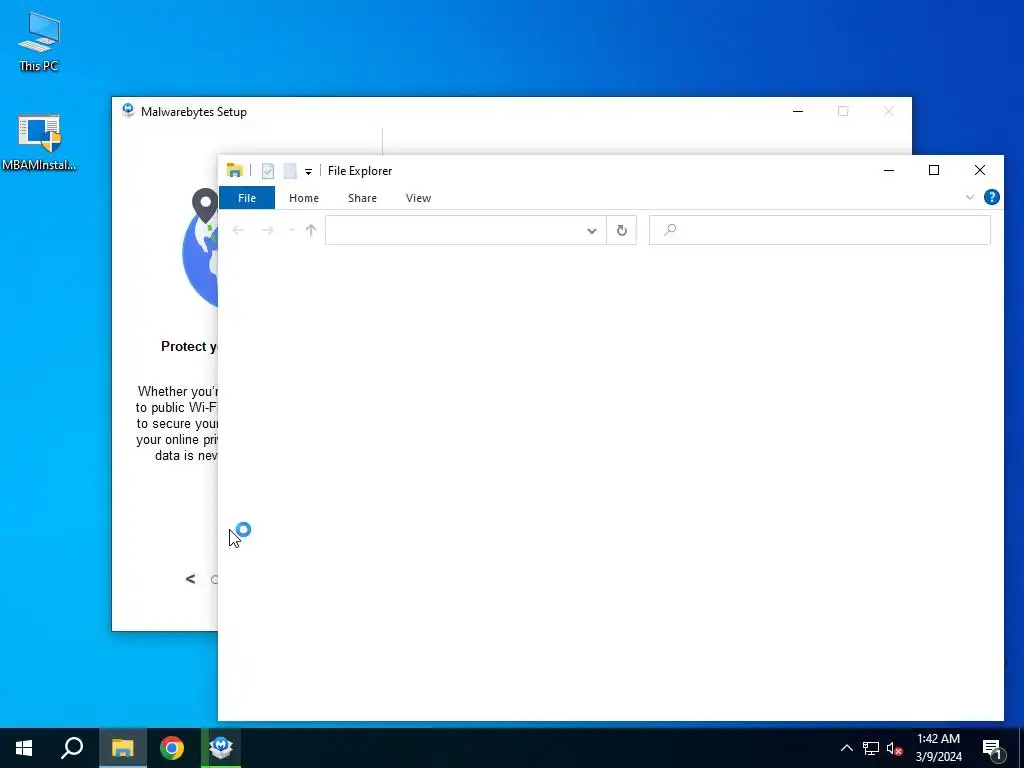This screenshot has width=1024, height=768.
Task: Open the Windows Start menu
Action: pos(24,748)
